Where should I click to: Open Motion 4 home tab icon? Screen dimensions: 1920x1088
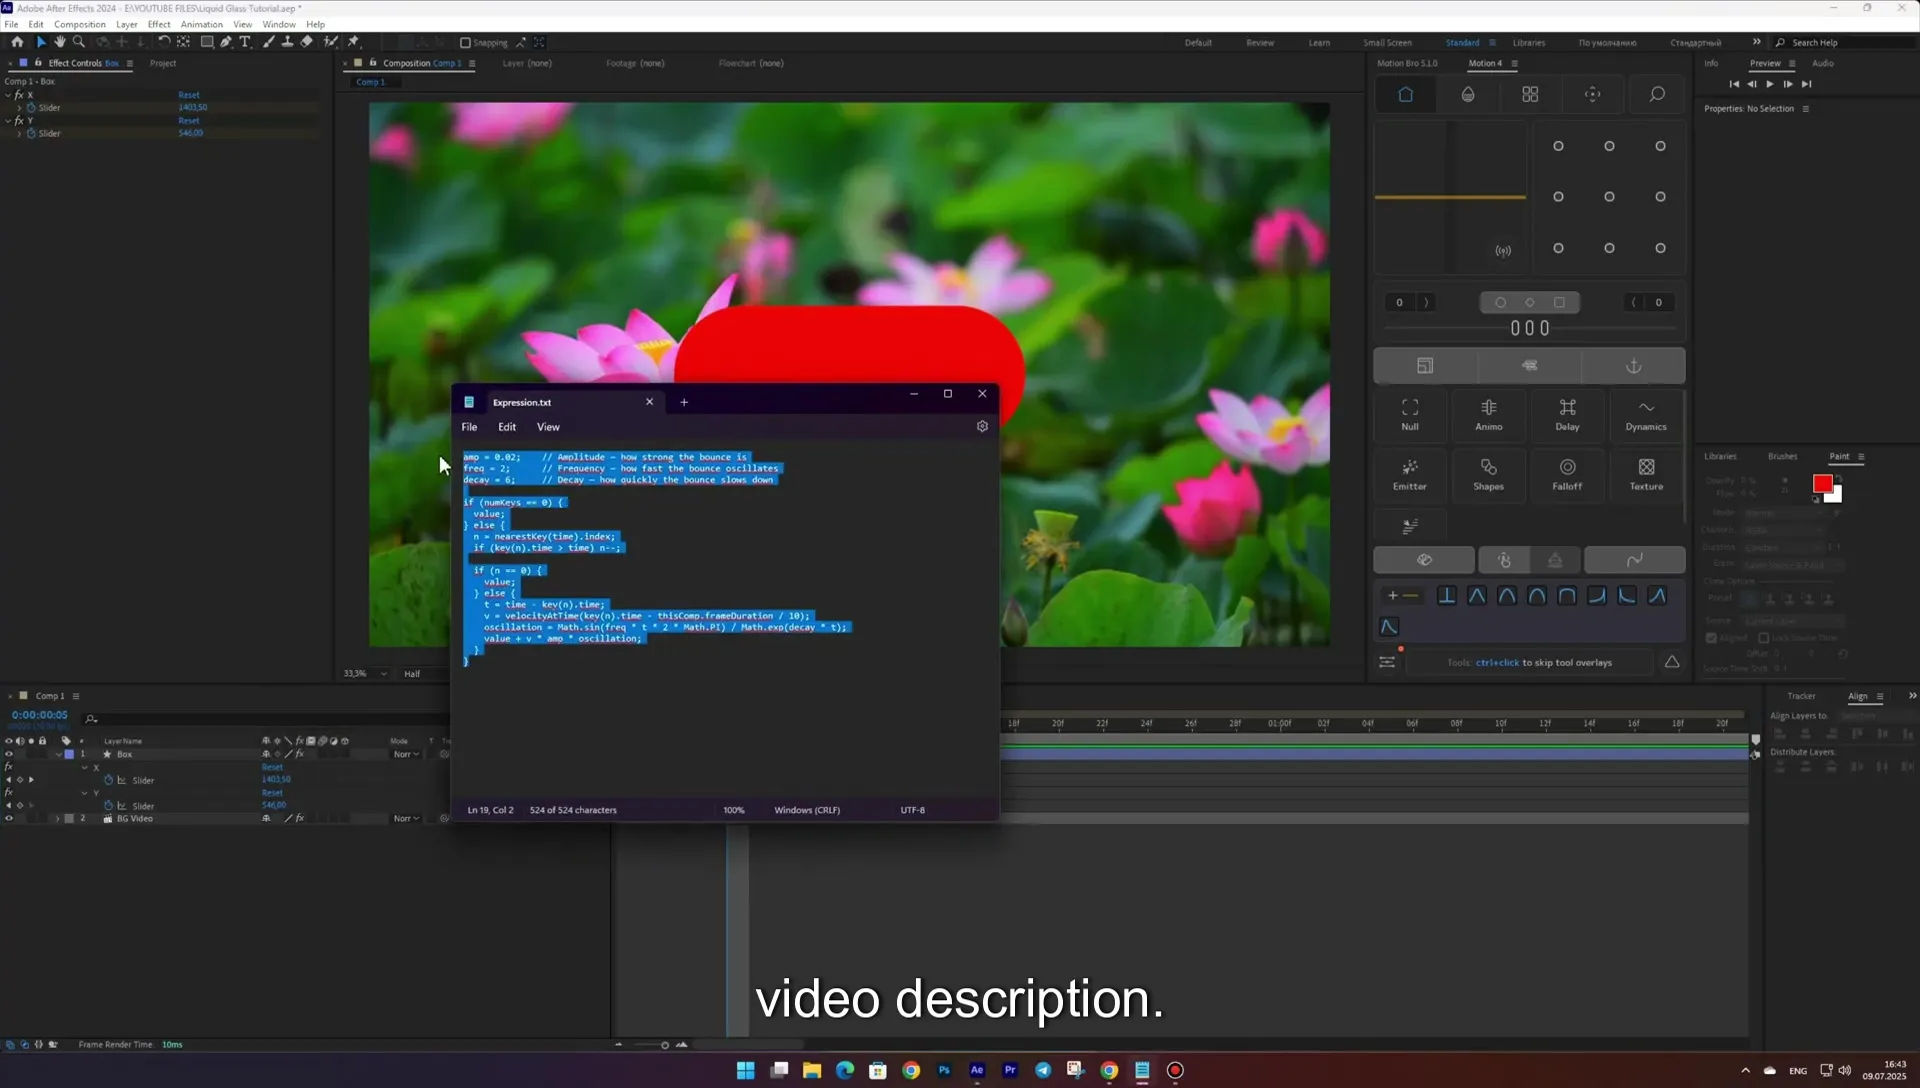click(1405, 94)
